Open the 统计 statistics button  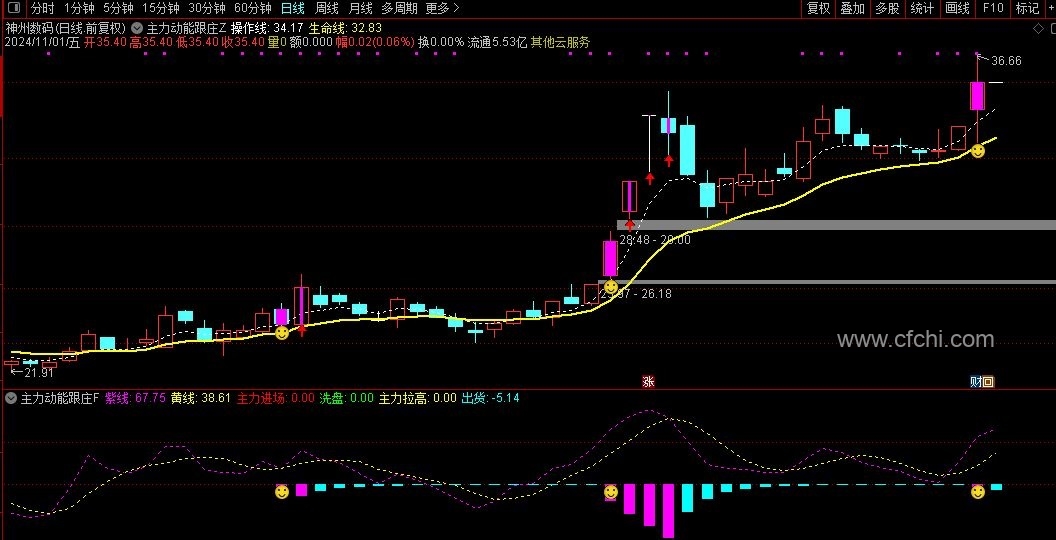tap(922, 8)
